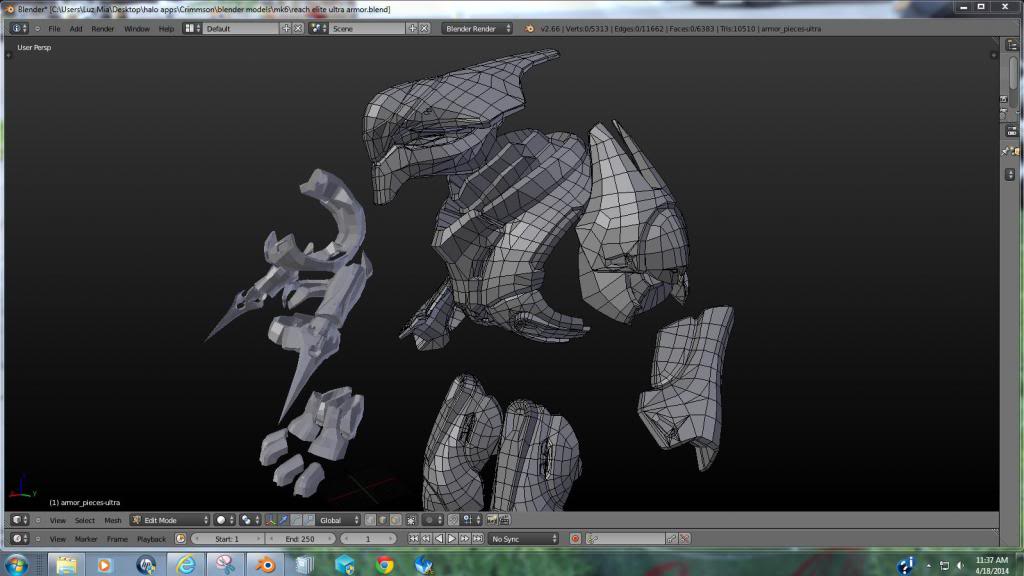Enable the rotate manipulator
Image resolution: width=1024 pixels, height=576 pixels.
[x=296, y=520]
